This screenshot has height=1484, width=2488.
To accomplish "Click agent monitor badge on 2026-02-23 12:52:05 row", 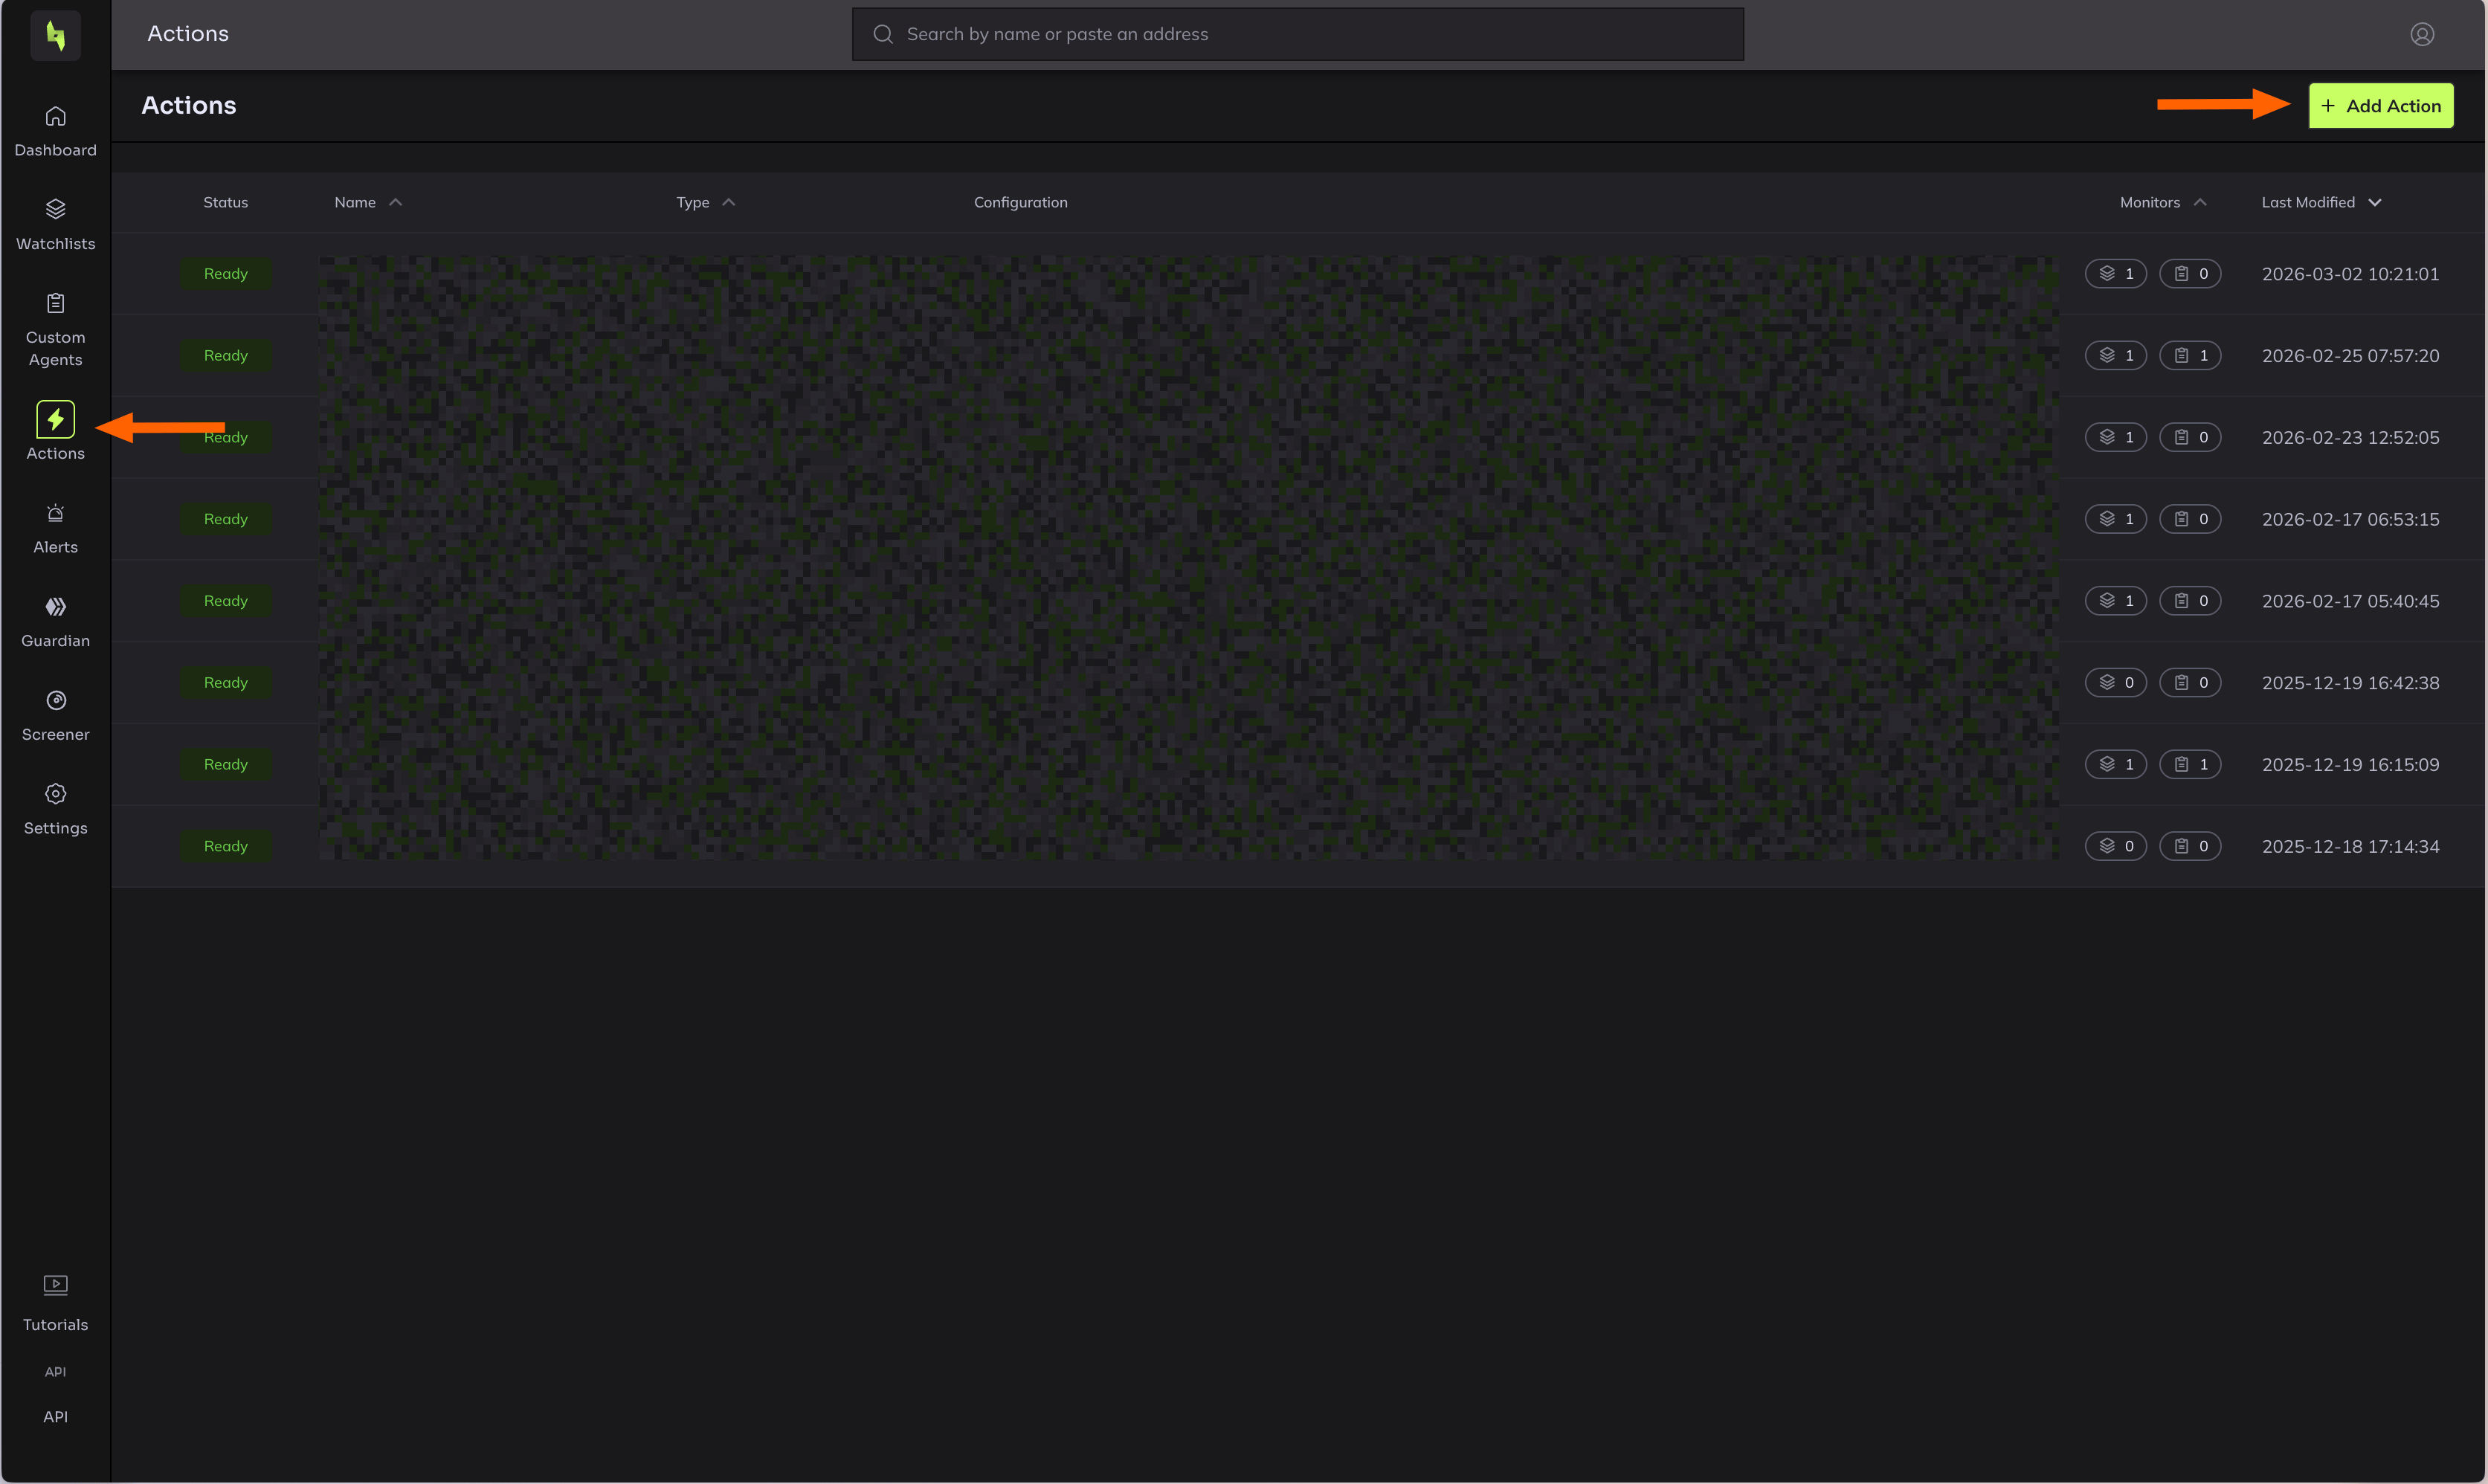I will (x=2190, y=437).
